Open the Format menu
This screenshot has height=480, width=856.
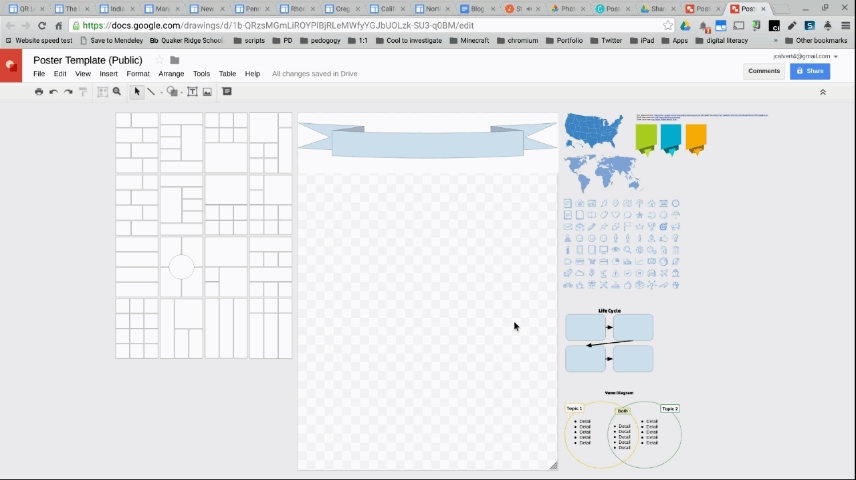(138, 74)
